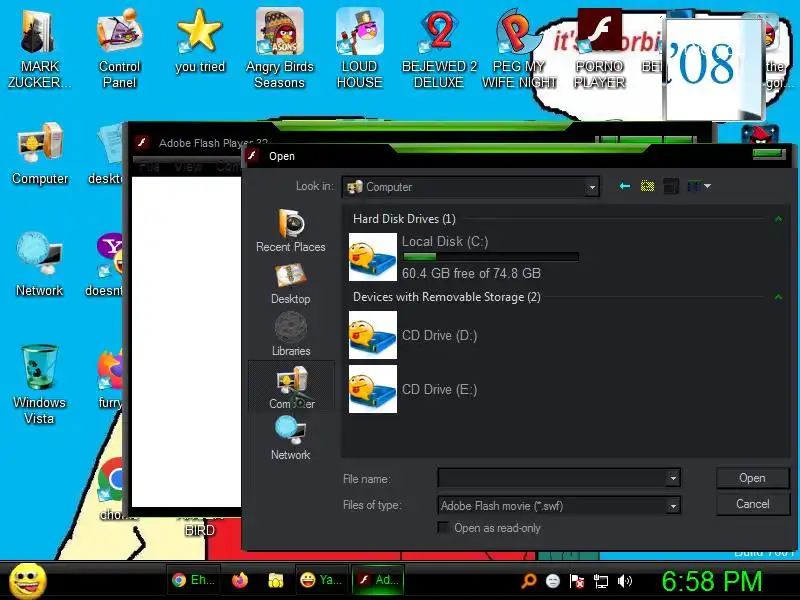This screenshot has height=600, width=800.
Task: Open the network tray icon
Action: [601, 581]
